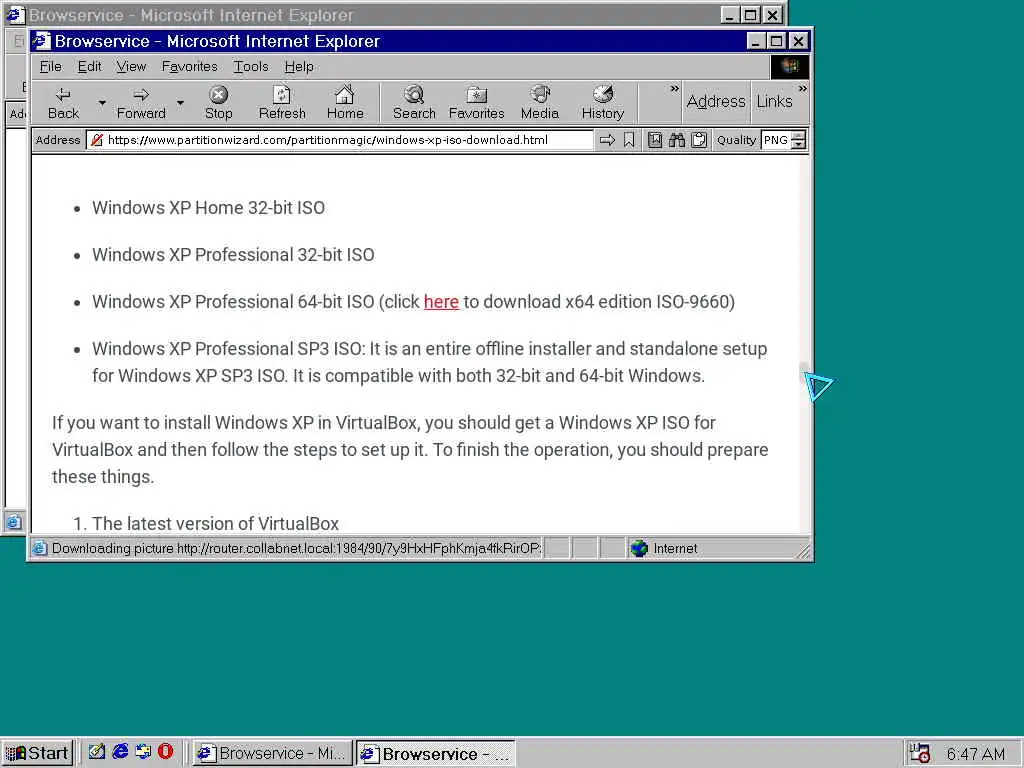Open the Start menu
Screen dimensions: 1024x768
[x=37, y=753]
